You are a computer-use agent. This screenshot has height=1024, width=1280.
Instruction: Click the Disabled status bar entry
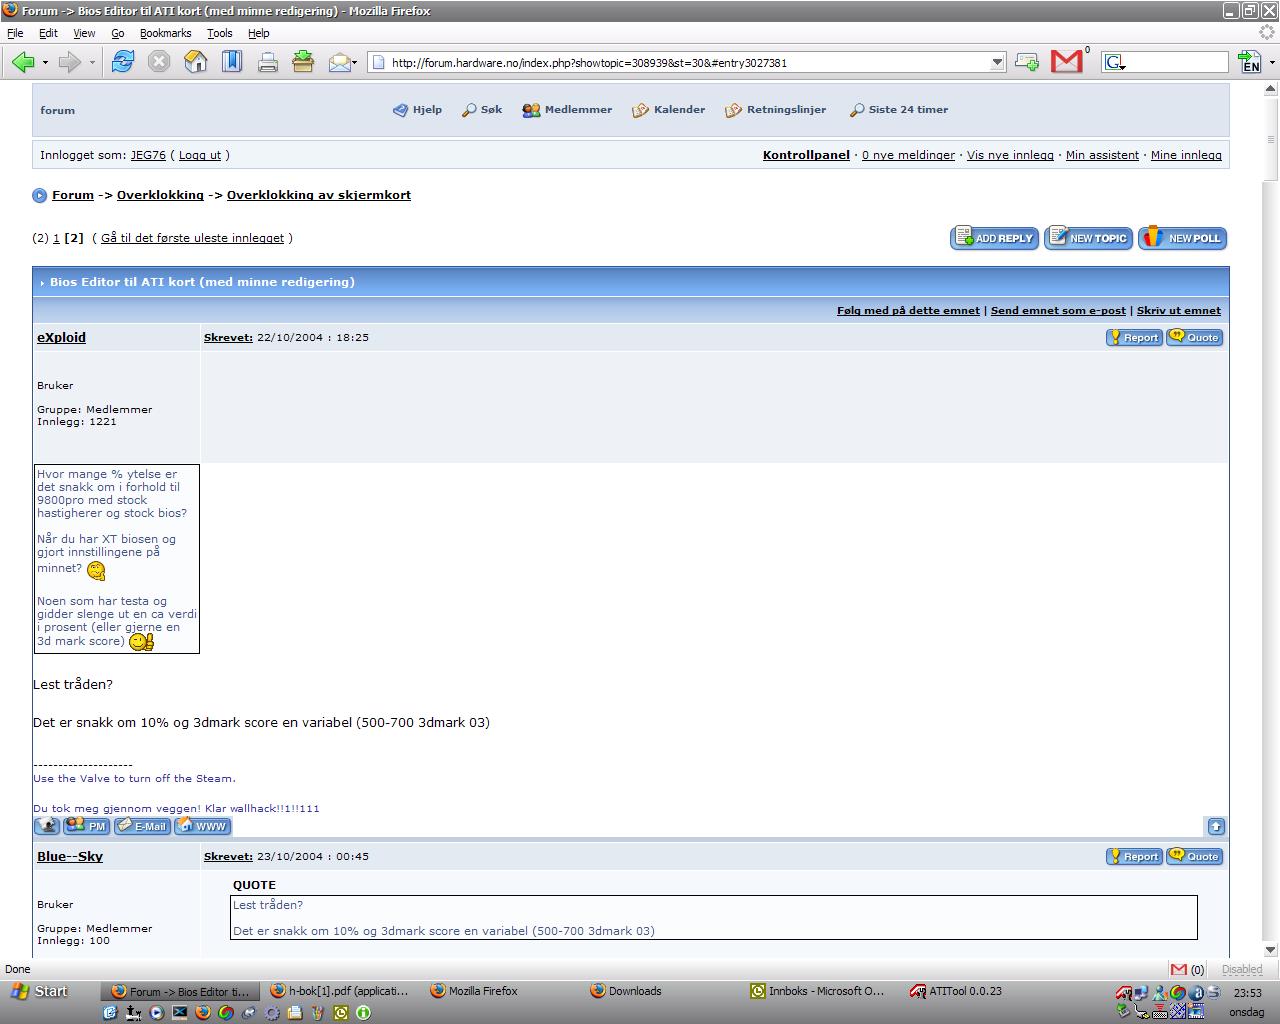pyautogui.click(x=1241, y=969)
